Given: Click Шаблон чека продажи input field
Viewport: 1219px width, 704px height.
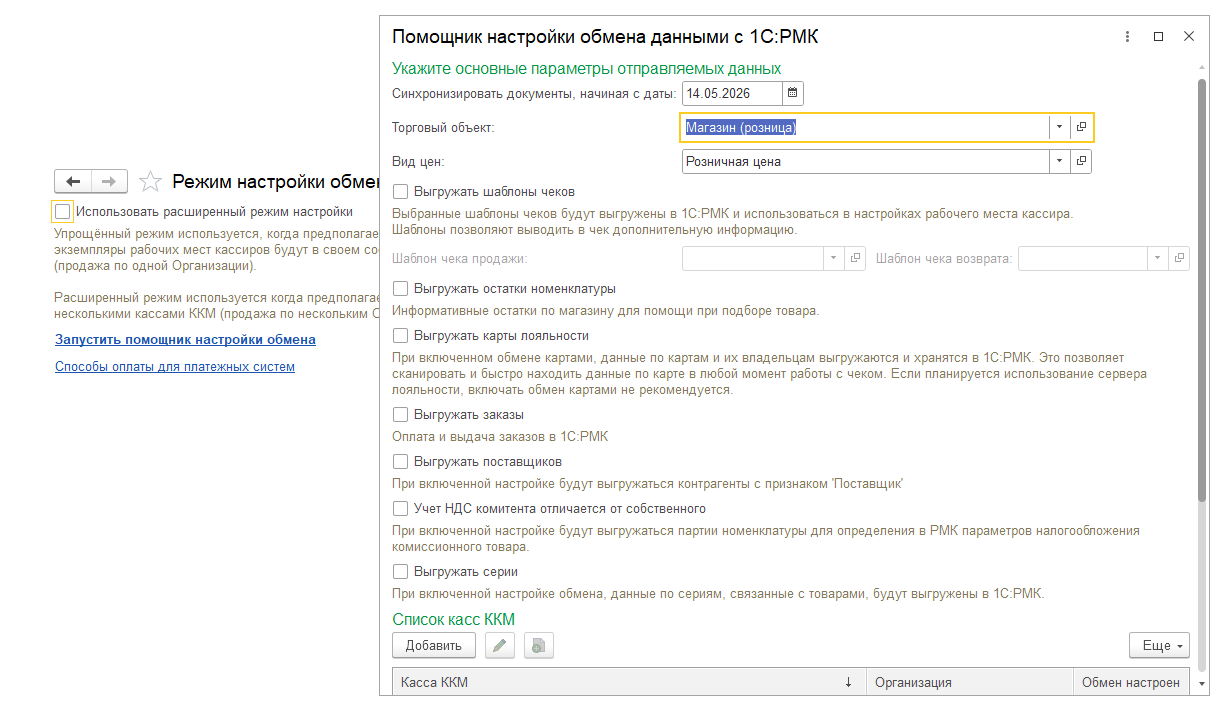Looking at the screenshot, I should pyautogui.click(x=753, y=258).
